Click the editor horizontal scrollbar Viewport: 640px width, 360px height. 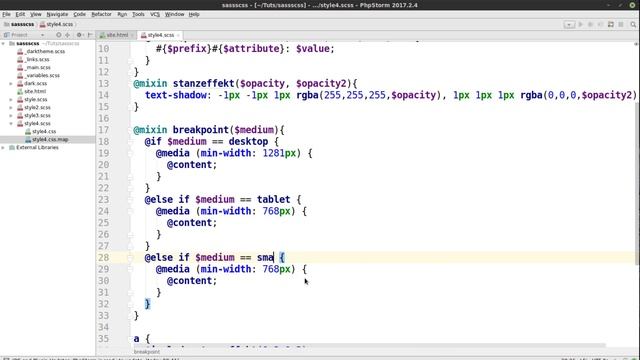[x=369, y=345]
